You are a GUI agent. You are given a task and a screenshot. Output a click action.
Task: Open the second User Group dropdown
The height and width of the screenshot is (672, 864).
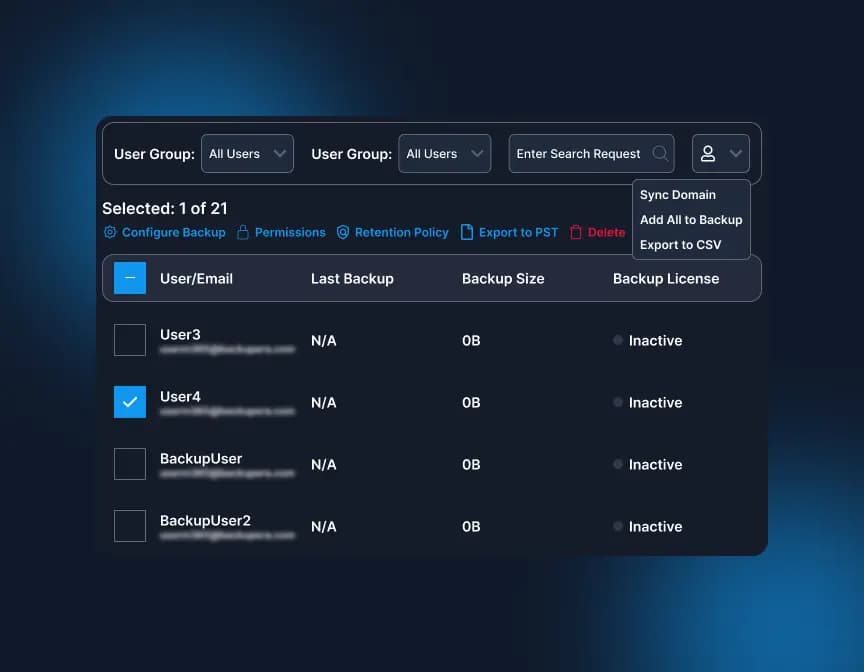pyautogui.click(x=444, y=153)
